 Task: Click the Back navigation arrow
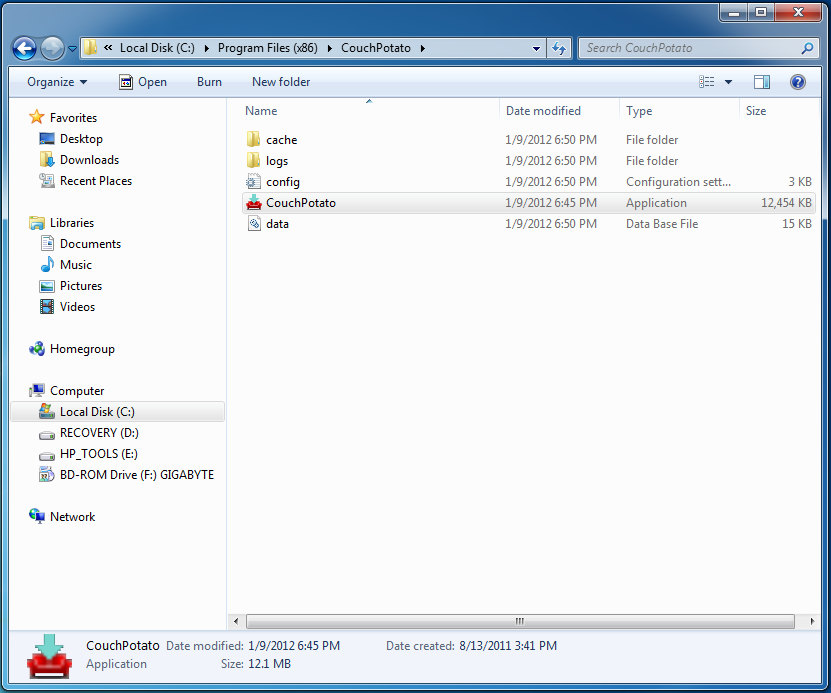(24, 48)
